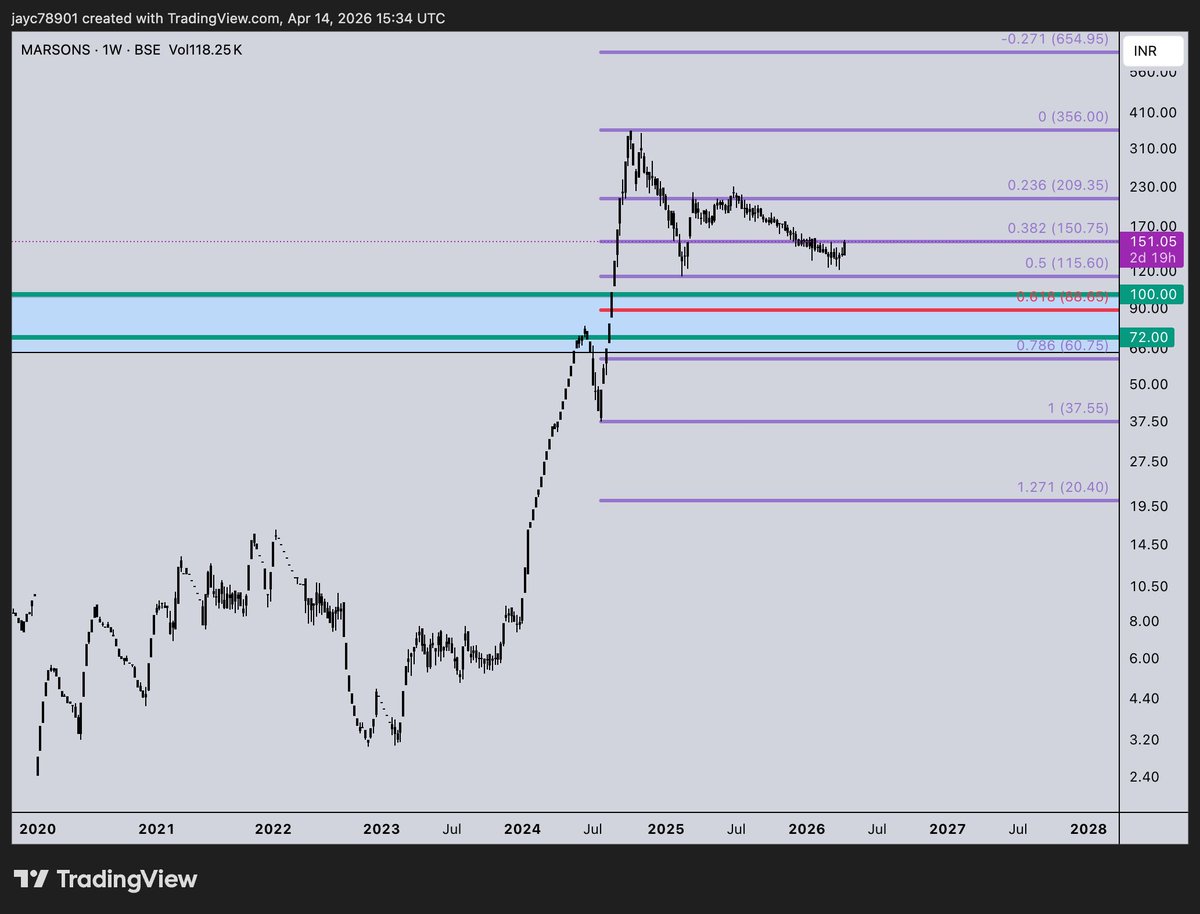Select red 0.618 Fibonacci level label
The image size is (1200, 914).
(x=1063, y=297)
